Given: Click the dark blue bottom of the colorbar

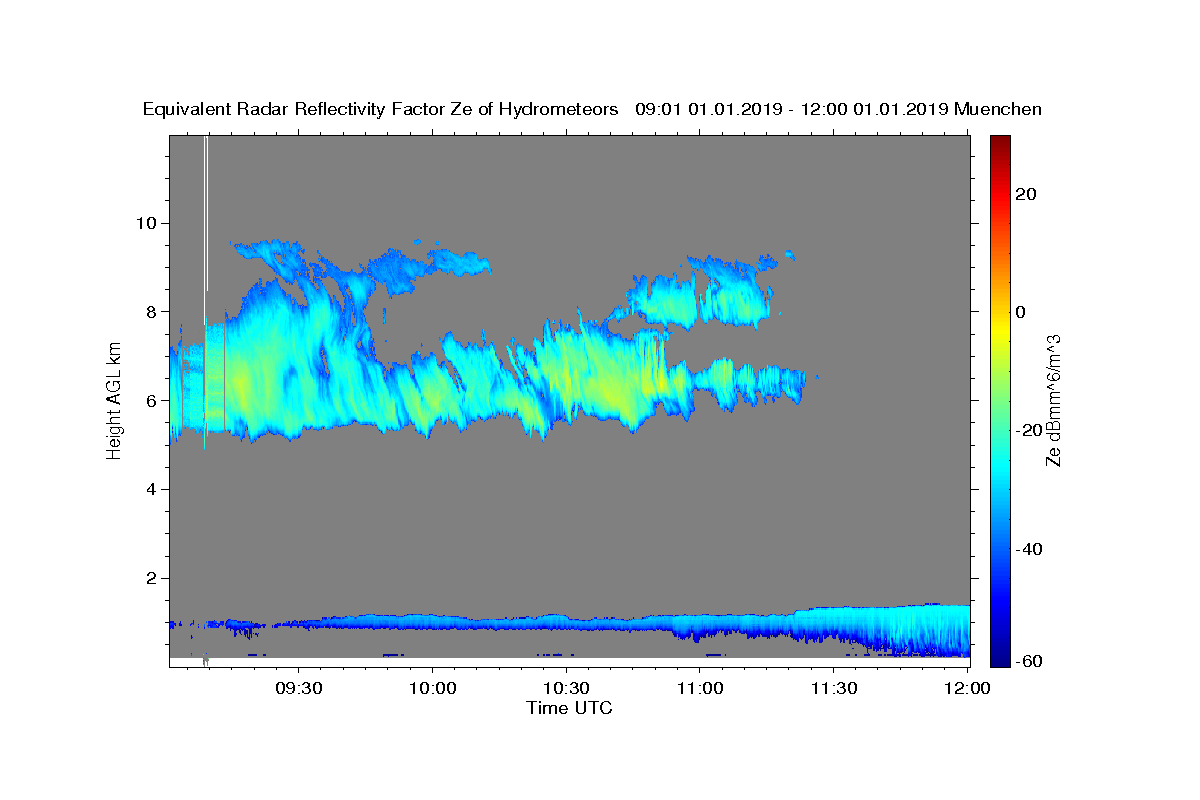Looking at the screenshot, I should (x=1000, y=655).
